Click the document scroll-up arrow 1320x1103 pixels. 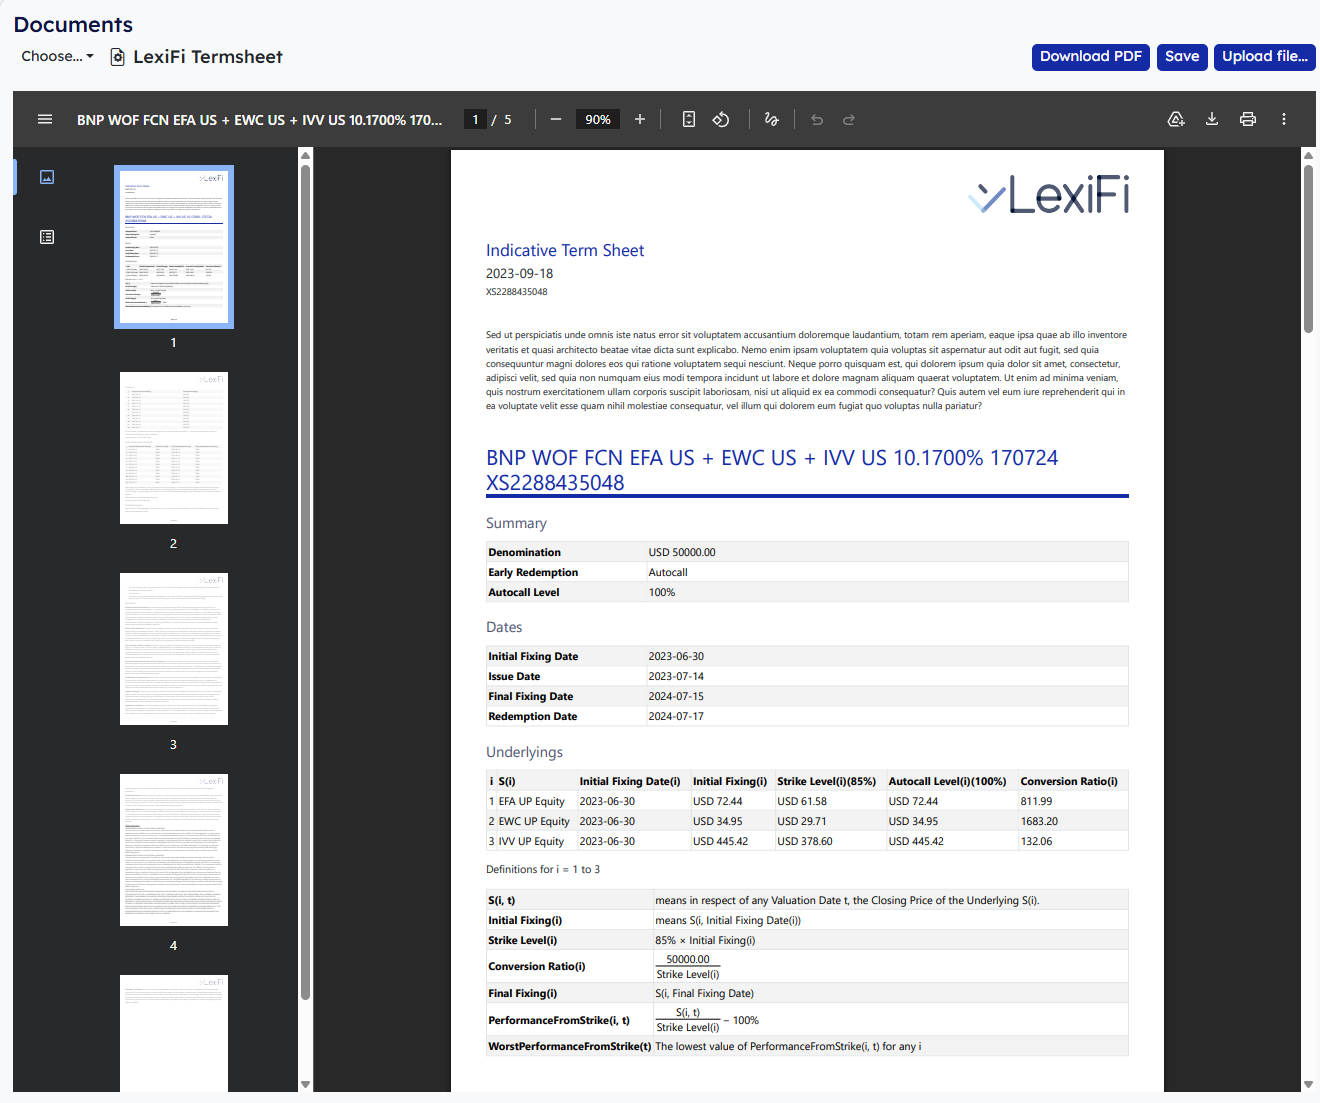[x=1308, y=155]
